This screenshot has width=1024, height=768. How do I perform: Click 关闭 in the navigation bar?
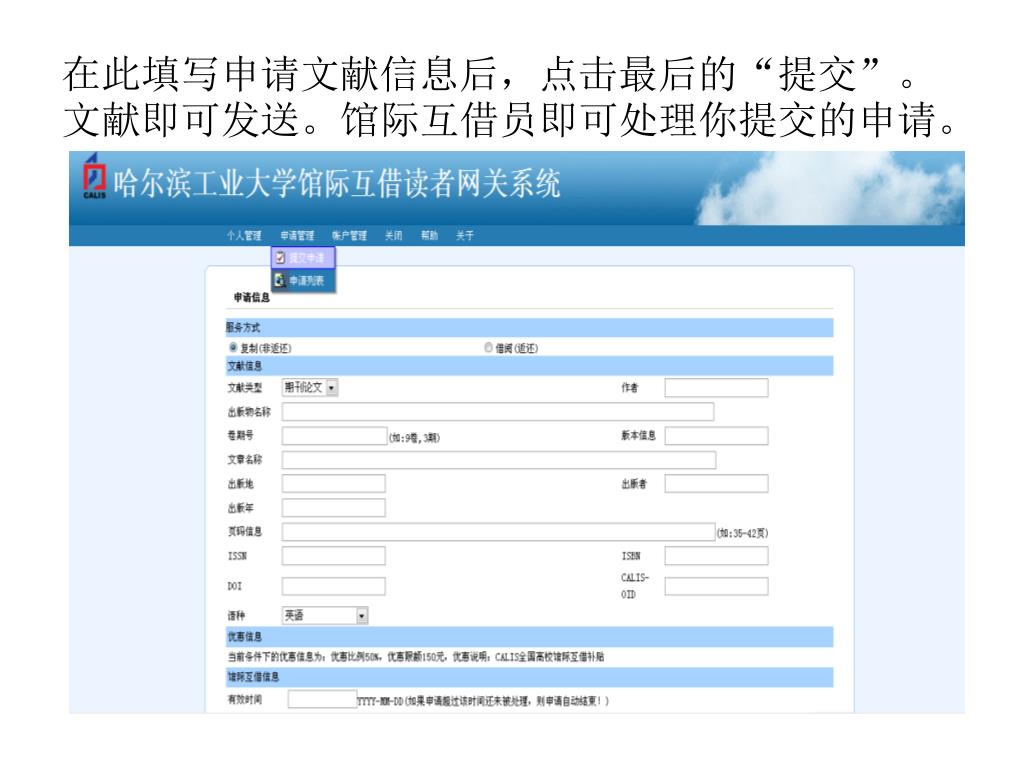pyautogui.click(x=394, y=236)
